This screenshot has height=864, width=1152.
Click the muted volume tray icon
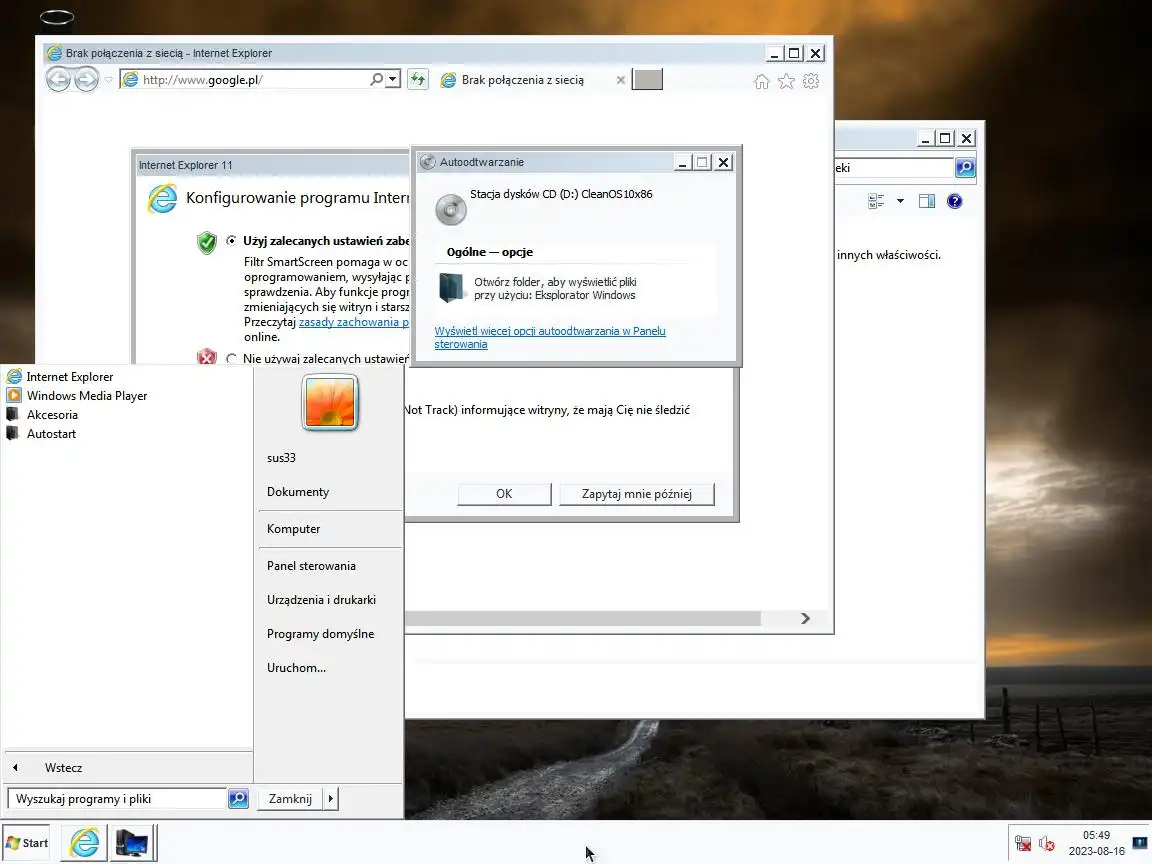1047,843
